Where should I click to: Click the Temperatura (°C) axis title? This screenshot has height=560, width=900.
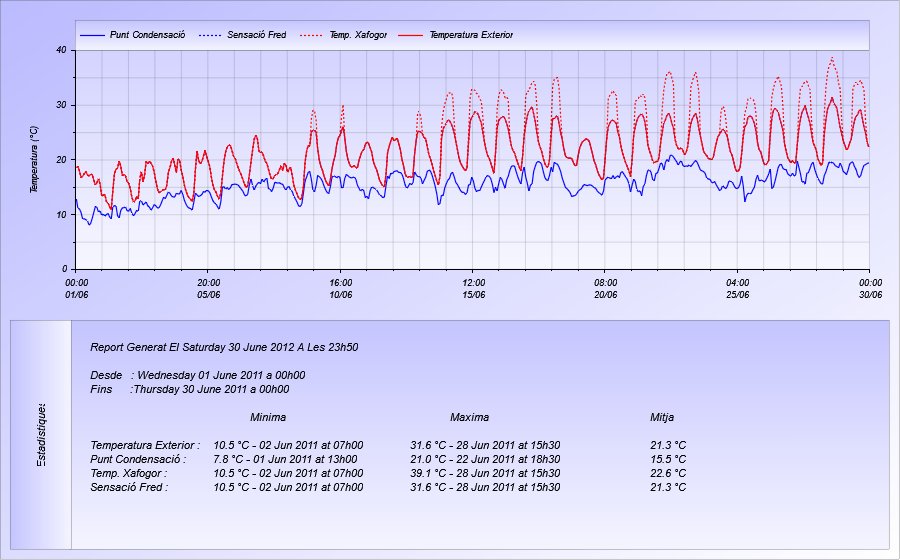pos(34,160)
